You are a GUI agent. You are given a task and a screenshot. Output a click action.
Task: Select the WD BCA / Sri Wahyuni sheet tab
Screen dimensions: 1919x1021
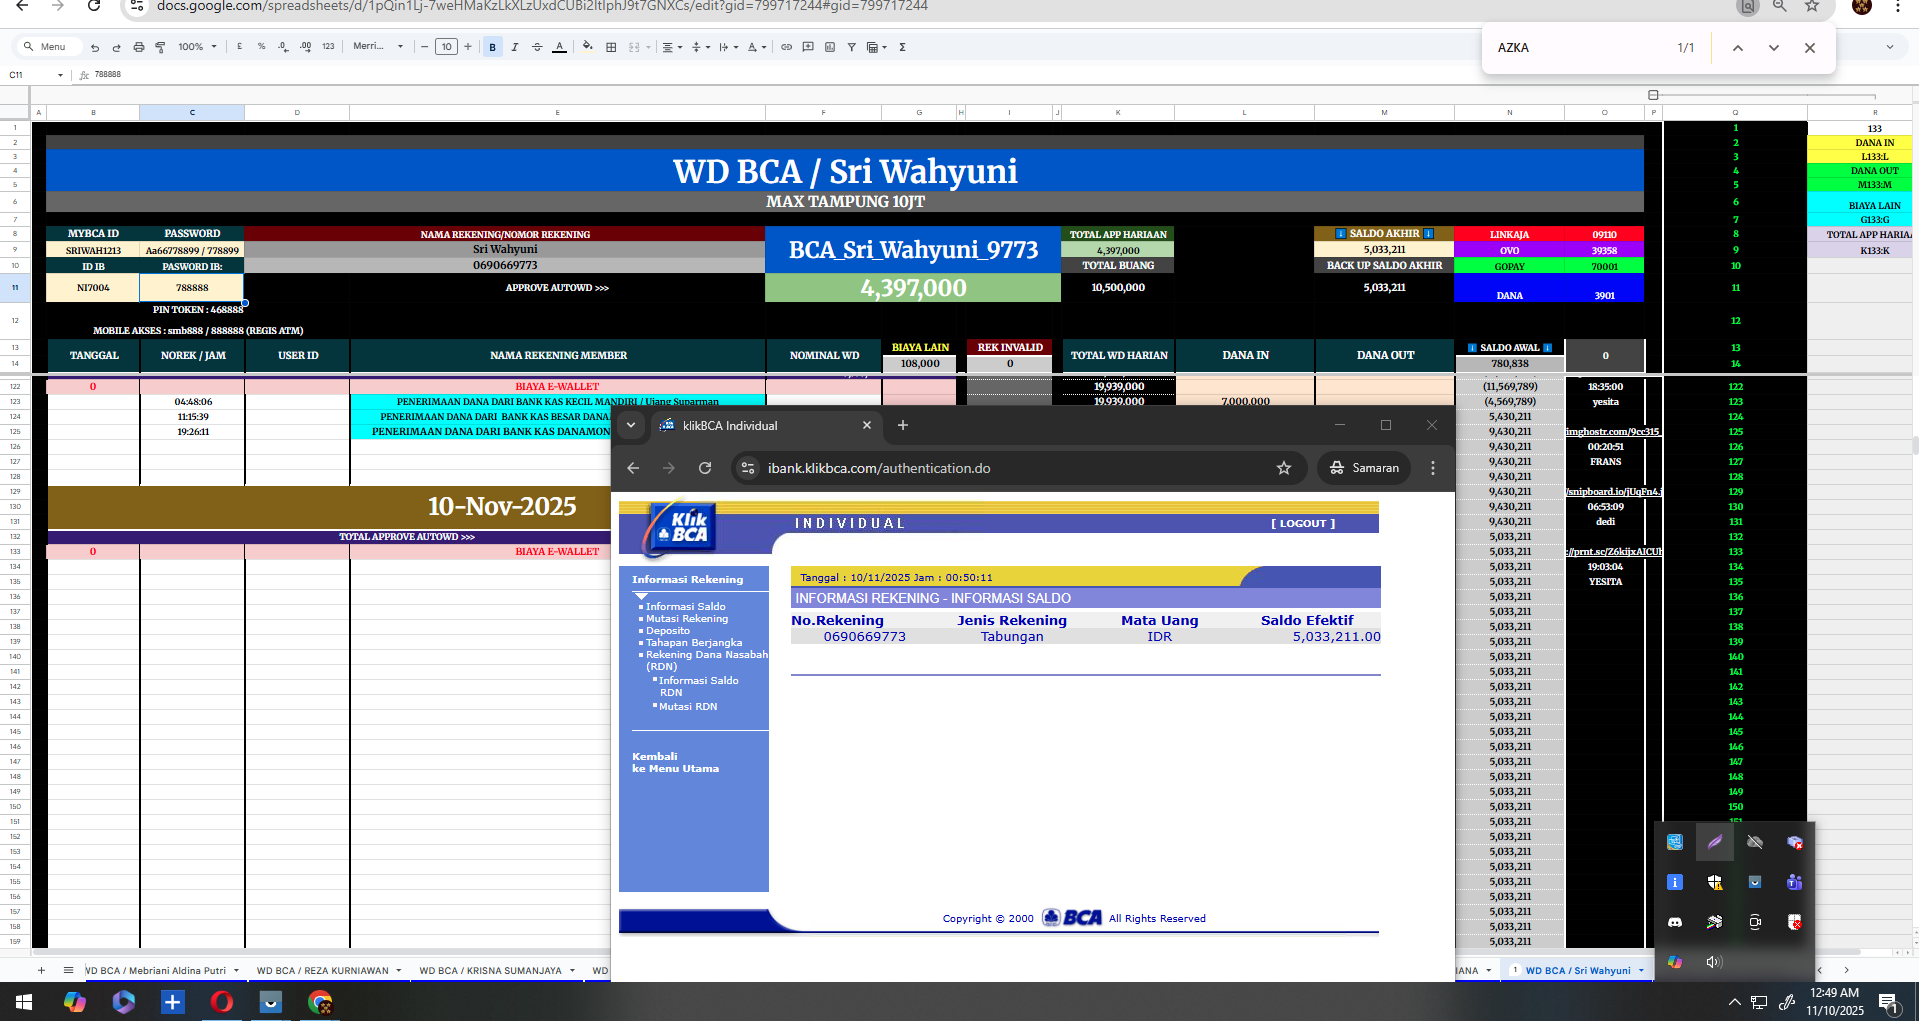[x=1578, y=970]
